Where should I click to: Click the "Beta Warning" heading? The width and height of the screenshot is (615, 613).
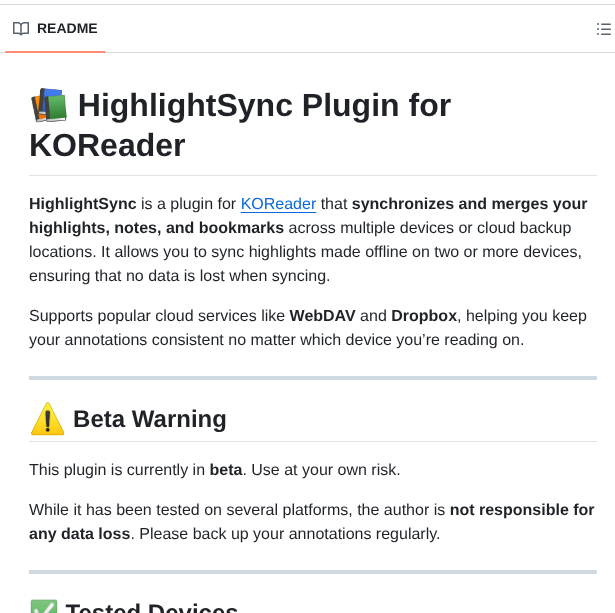pos(150,419)
